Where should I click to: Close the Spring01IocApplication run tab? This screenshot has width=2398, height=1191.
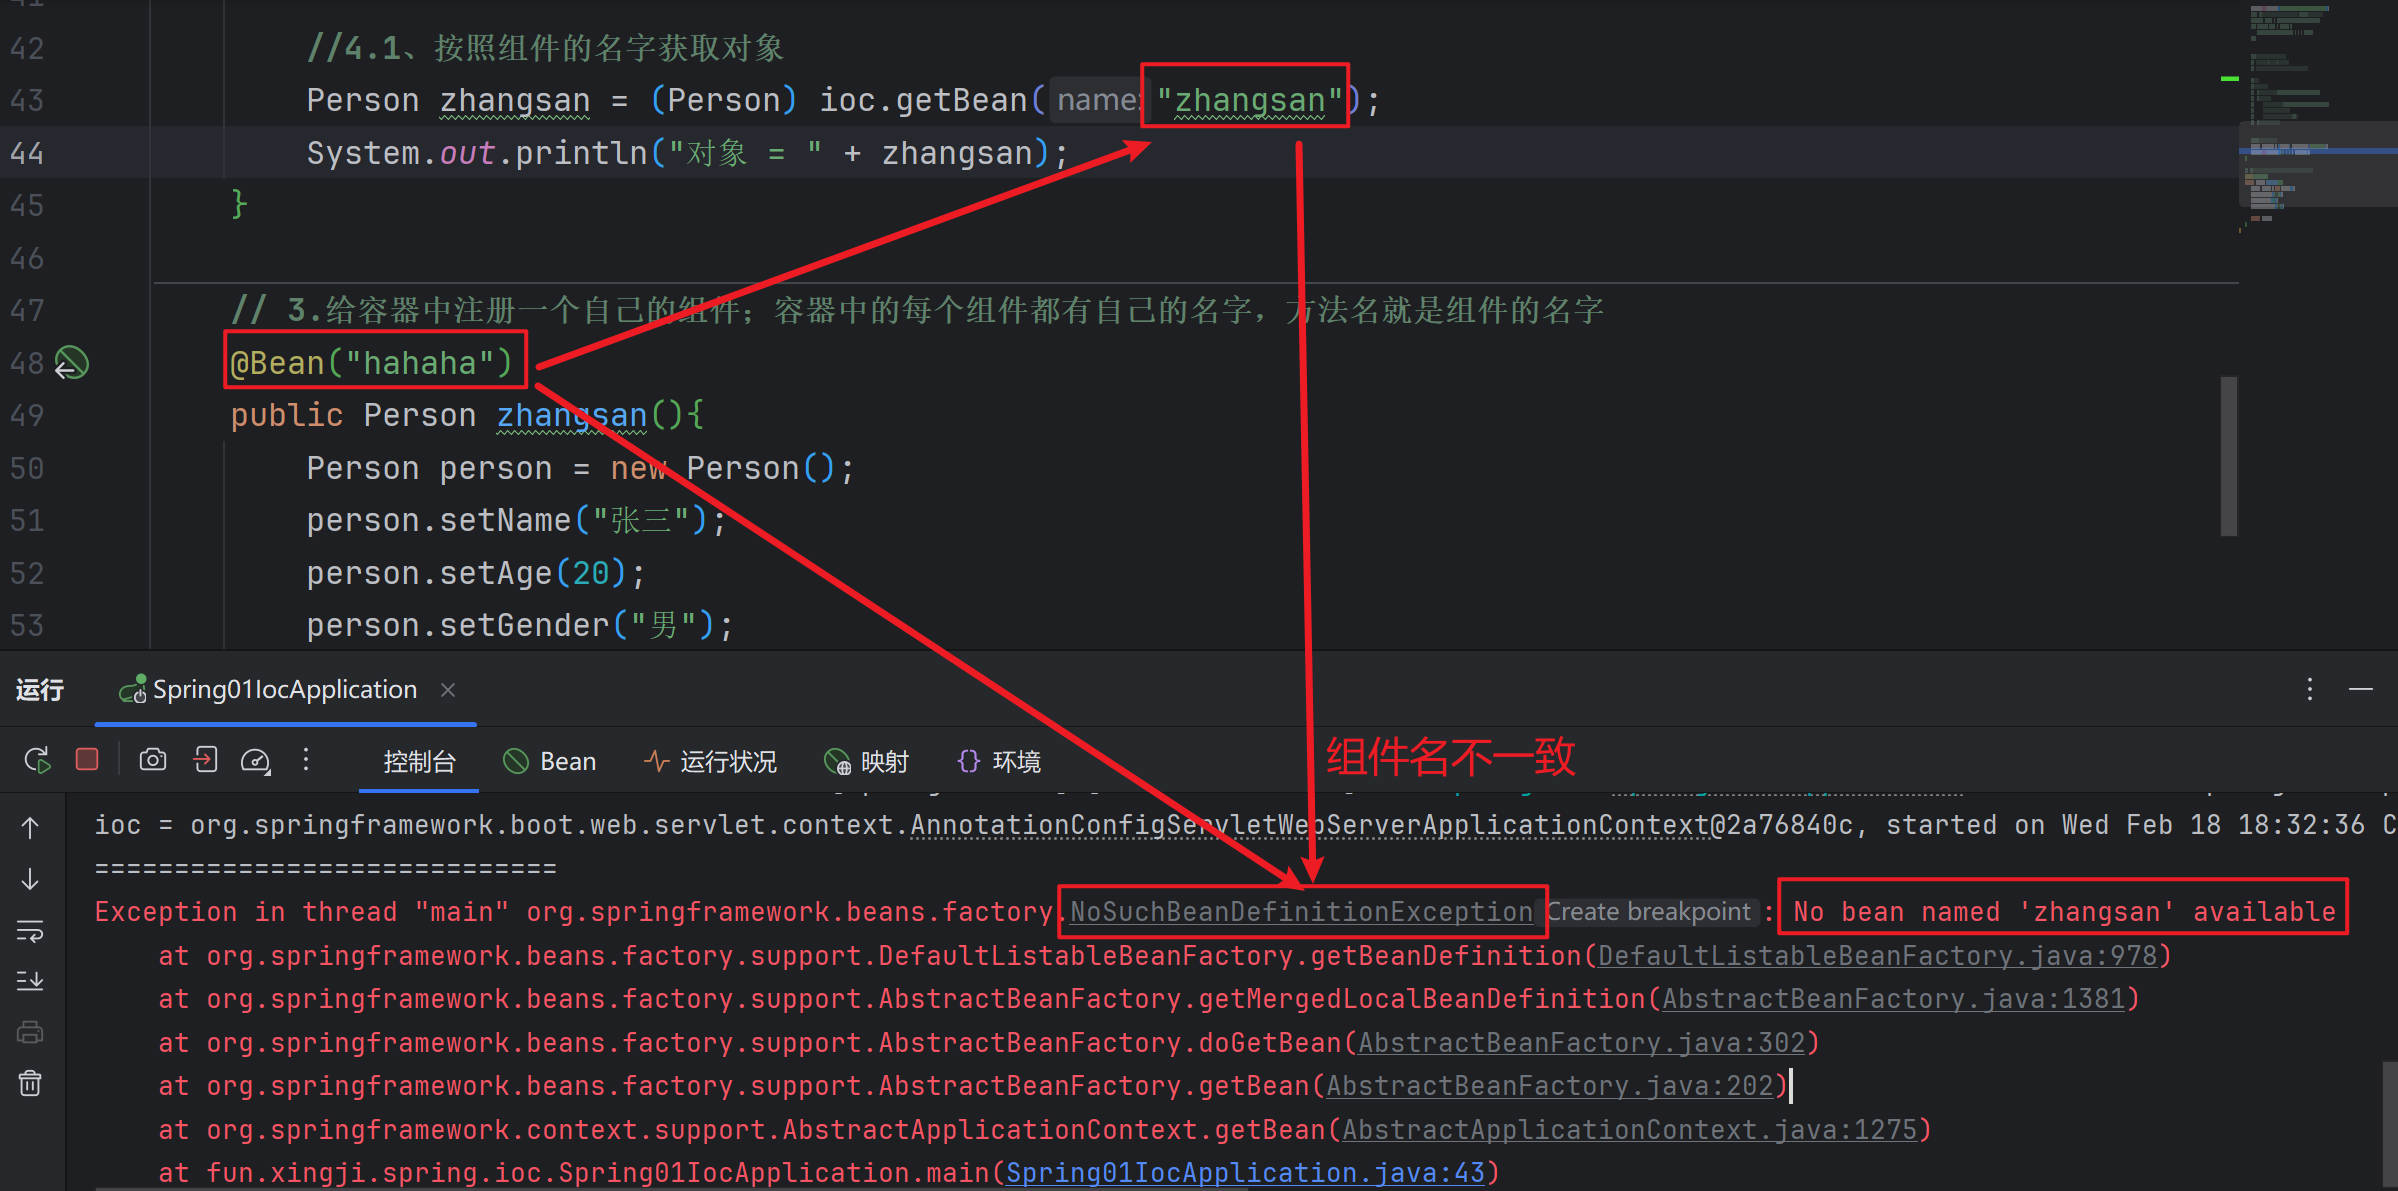448,690
